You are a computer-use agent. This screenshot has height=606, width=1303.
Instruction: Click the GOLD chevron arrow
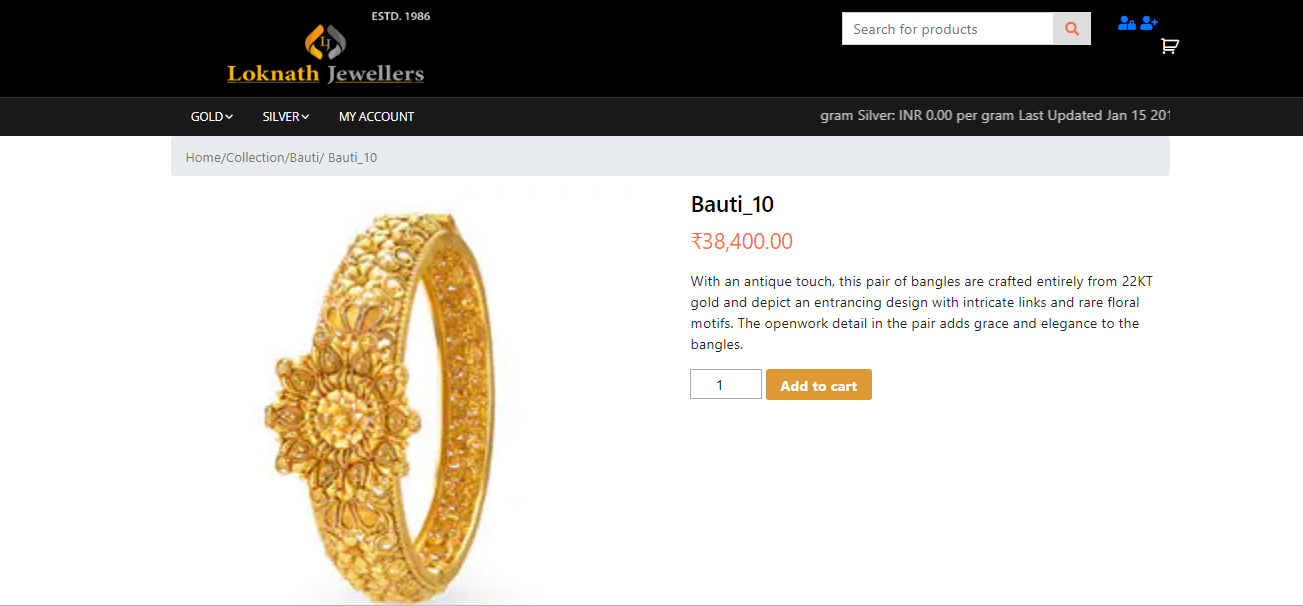(229, 117)
